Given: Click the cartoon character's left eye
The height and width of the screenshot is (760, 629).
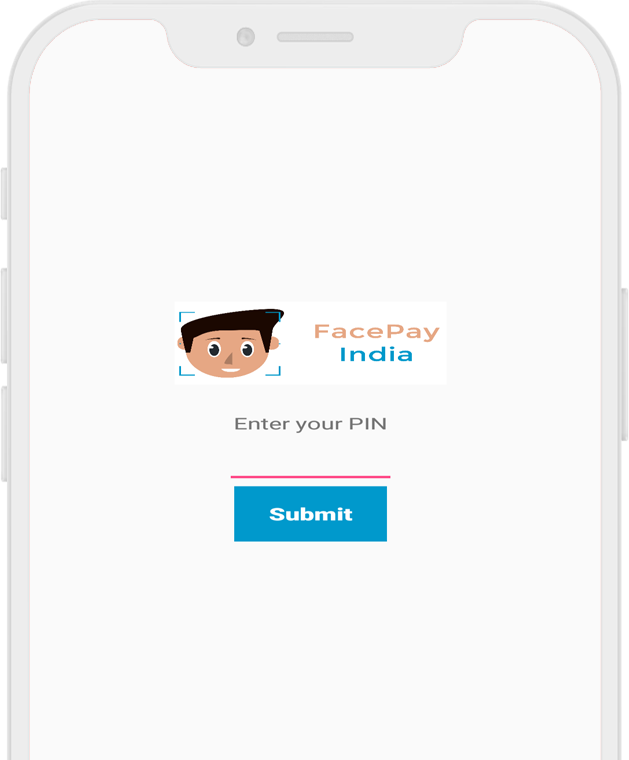Looking at the screenshot, I should (214, 349).
